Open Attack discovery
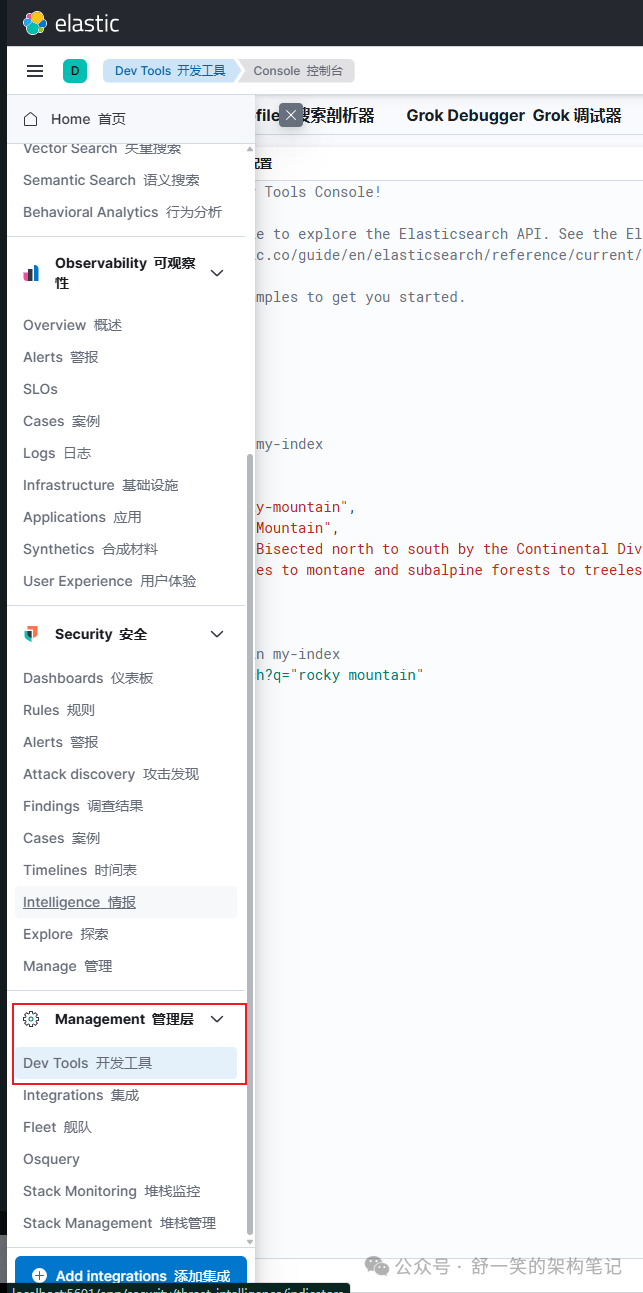 (x=111, y=774)
